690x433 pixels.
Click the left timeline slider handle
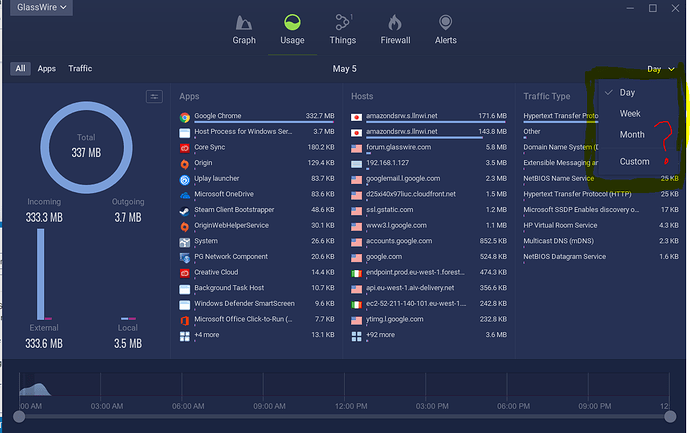coord(19,415)
